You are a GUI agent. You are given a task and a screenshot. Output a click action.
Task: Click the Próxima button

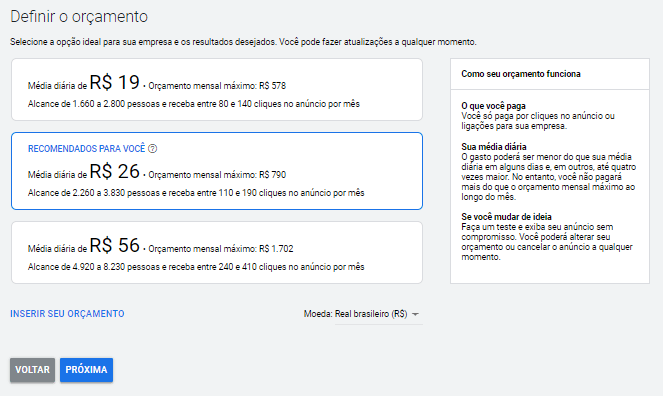click(x=86, y=370)
